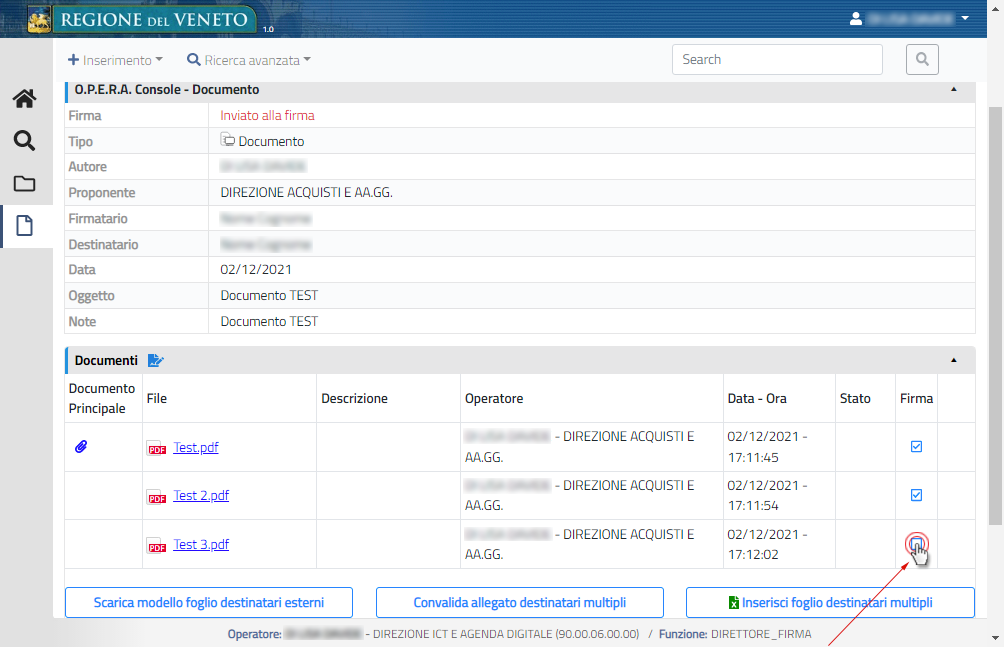Open the Test 3.pdf link

click(201, 544)
